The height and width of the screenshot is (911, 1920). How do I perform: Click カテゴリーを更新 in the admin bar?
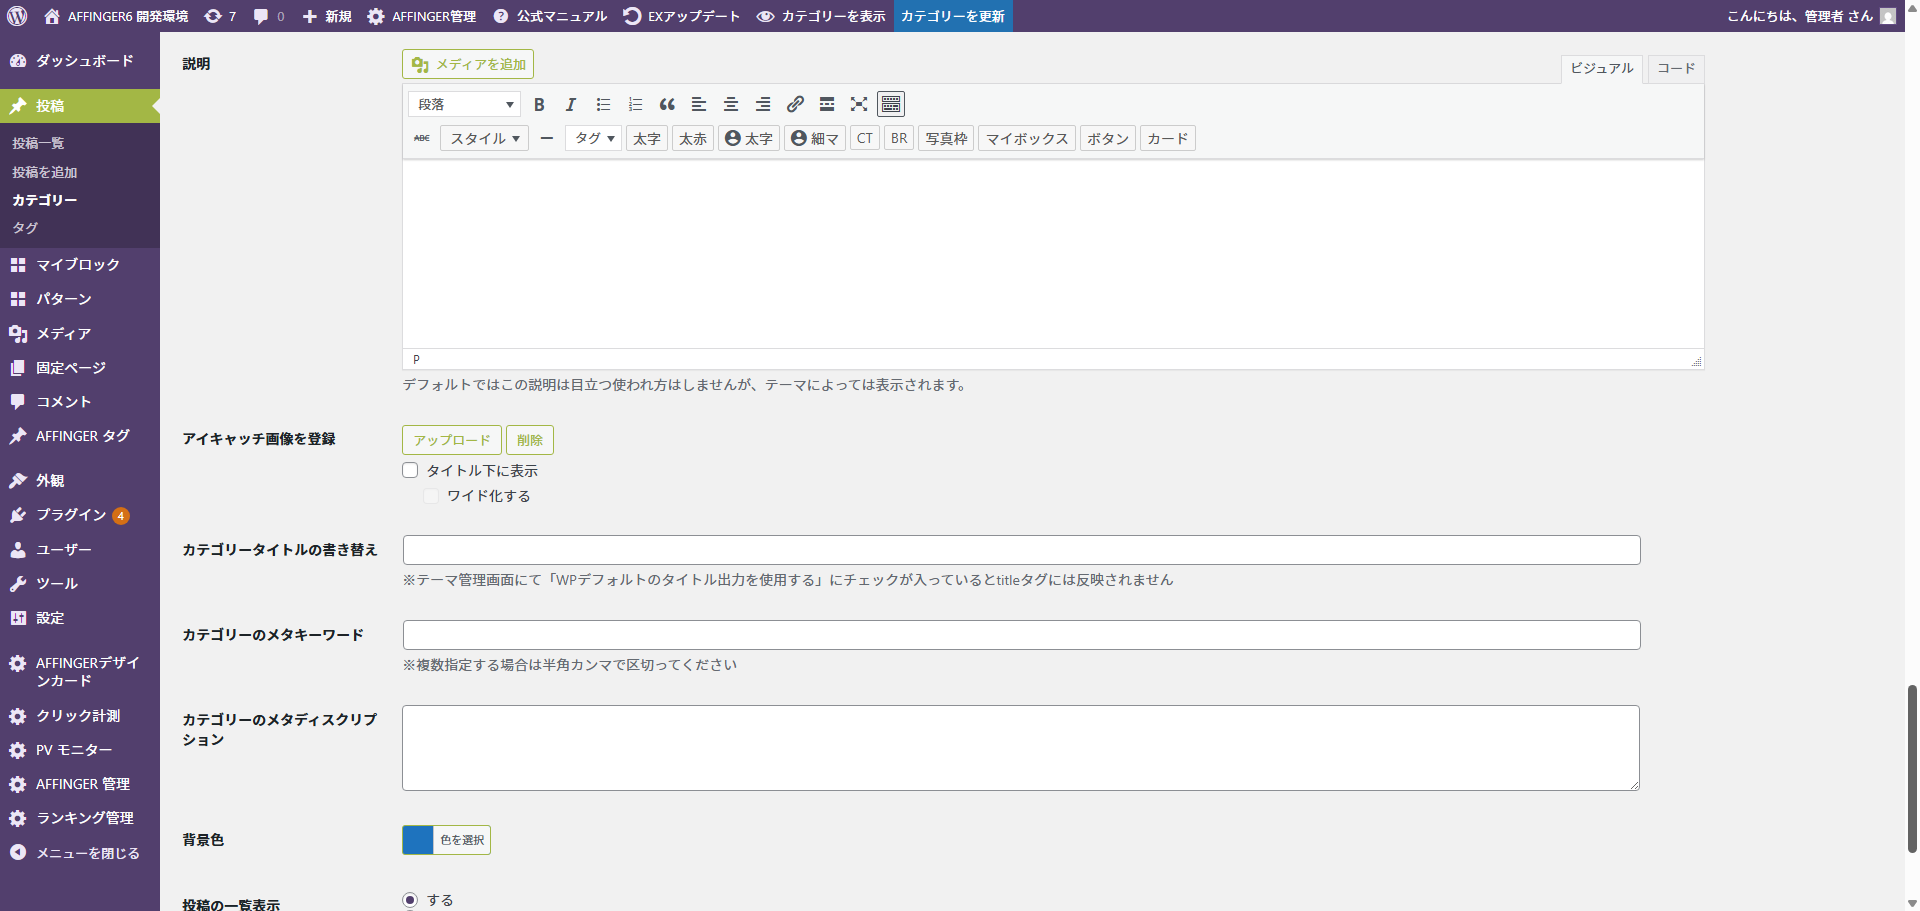coord(953,16)
